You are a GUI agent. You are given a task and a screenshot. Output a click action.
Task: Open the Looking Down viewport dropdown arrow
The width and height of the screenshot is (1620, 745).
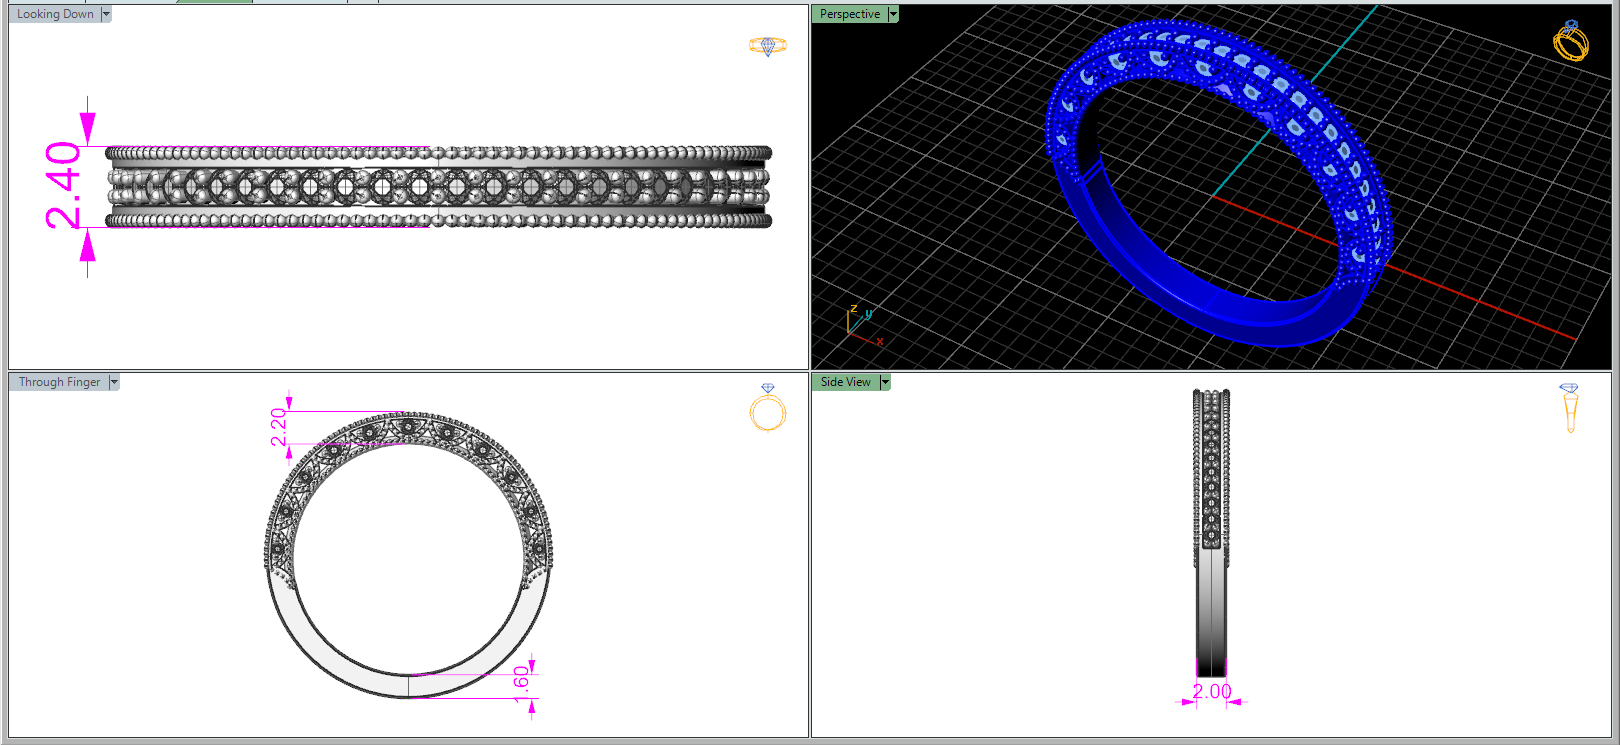click(x=106, y=14)
